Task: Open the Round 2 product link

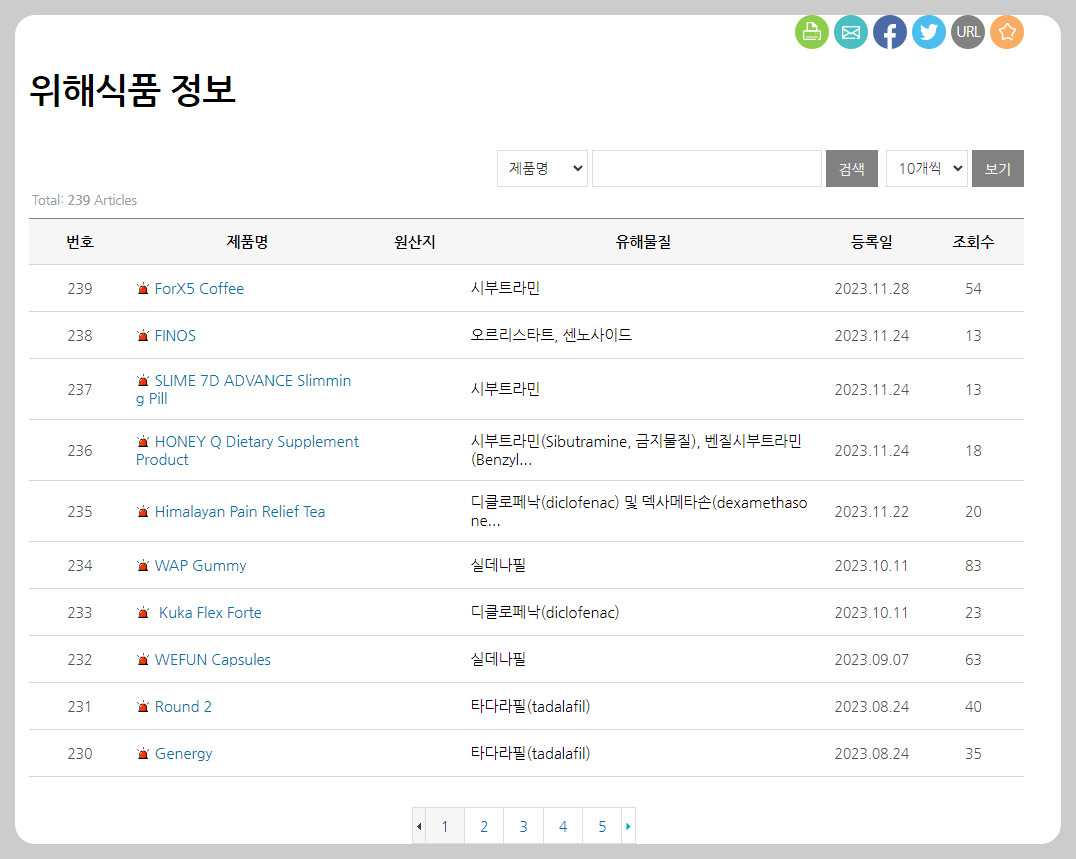Action: pyautogui.click(x=183, y=707)
